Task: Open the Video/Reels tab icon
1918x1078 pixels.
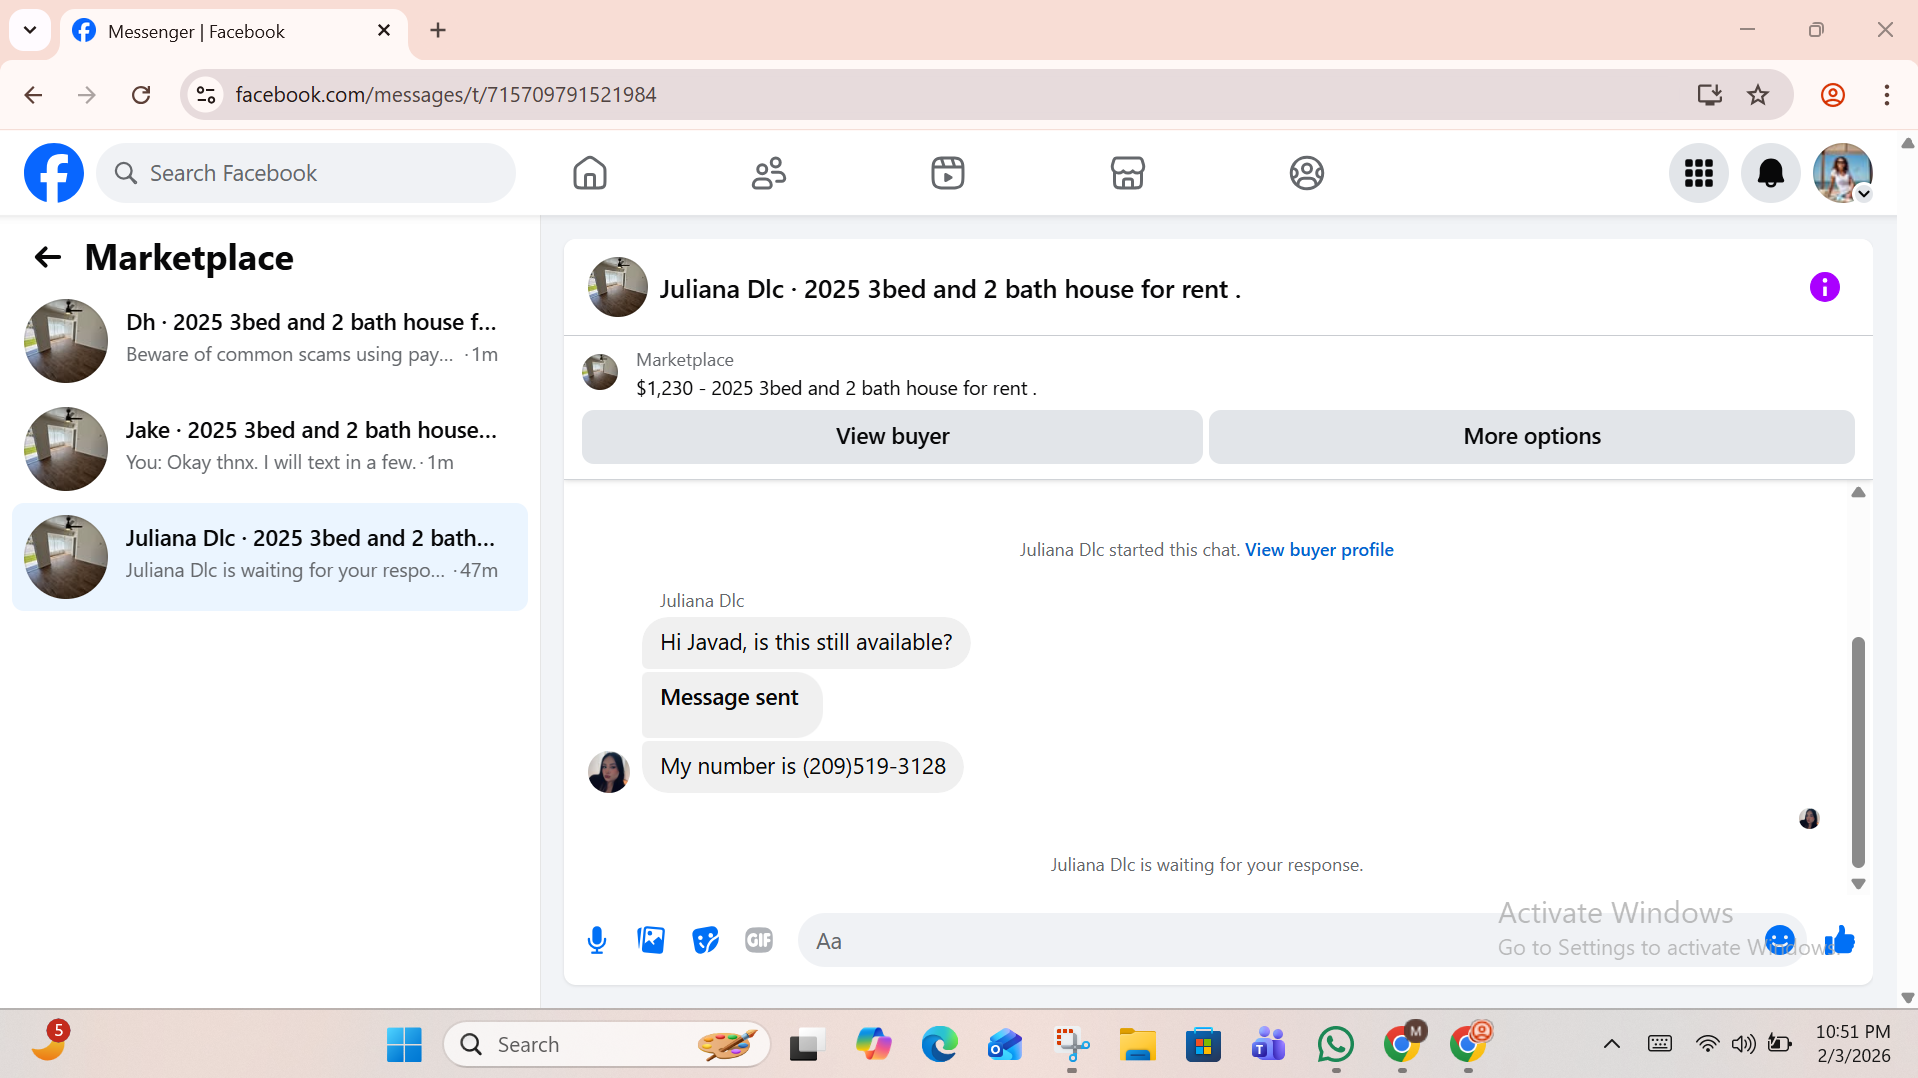Action: click(x=948, y=173)
